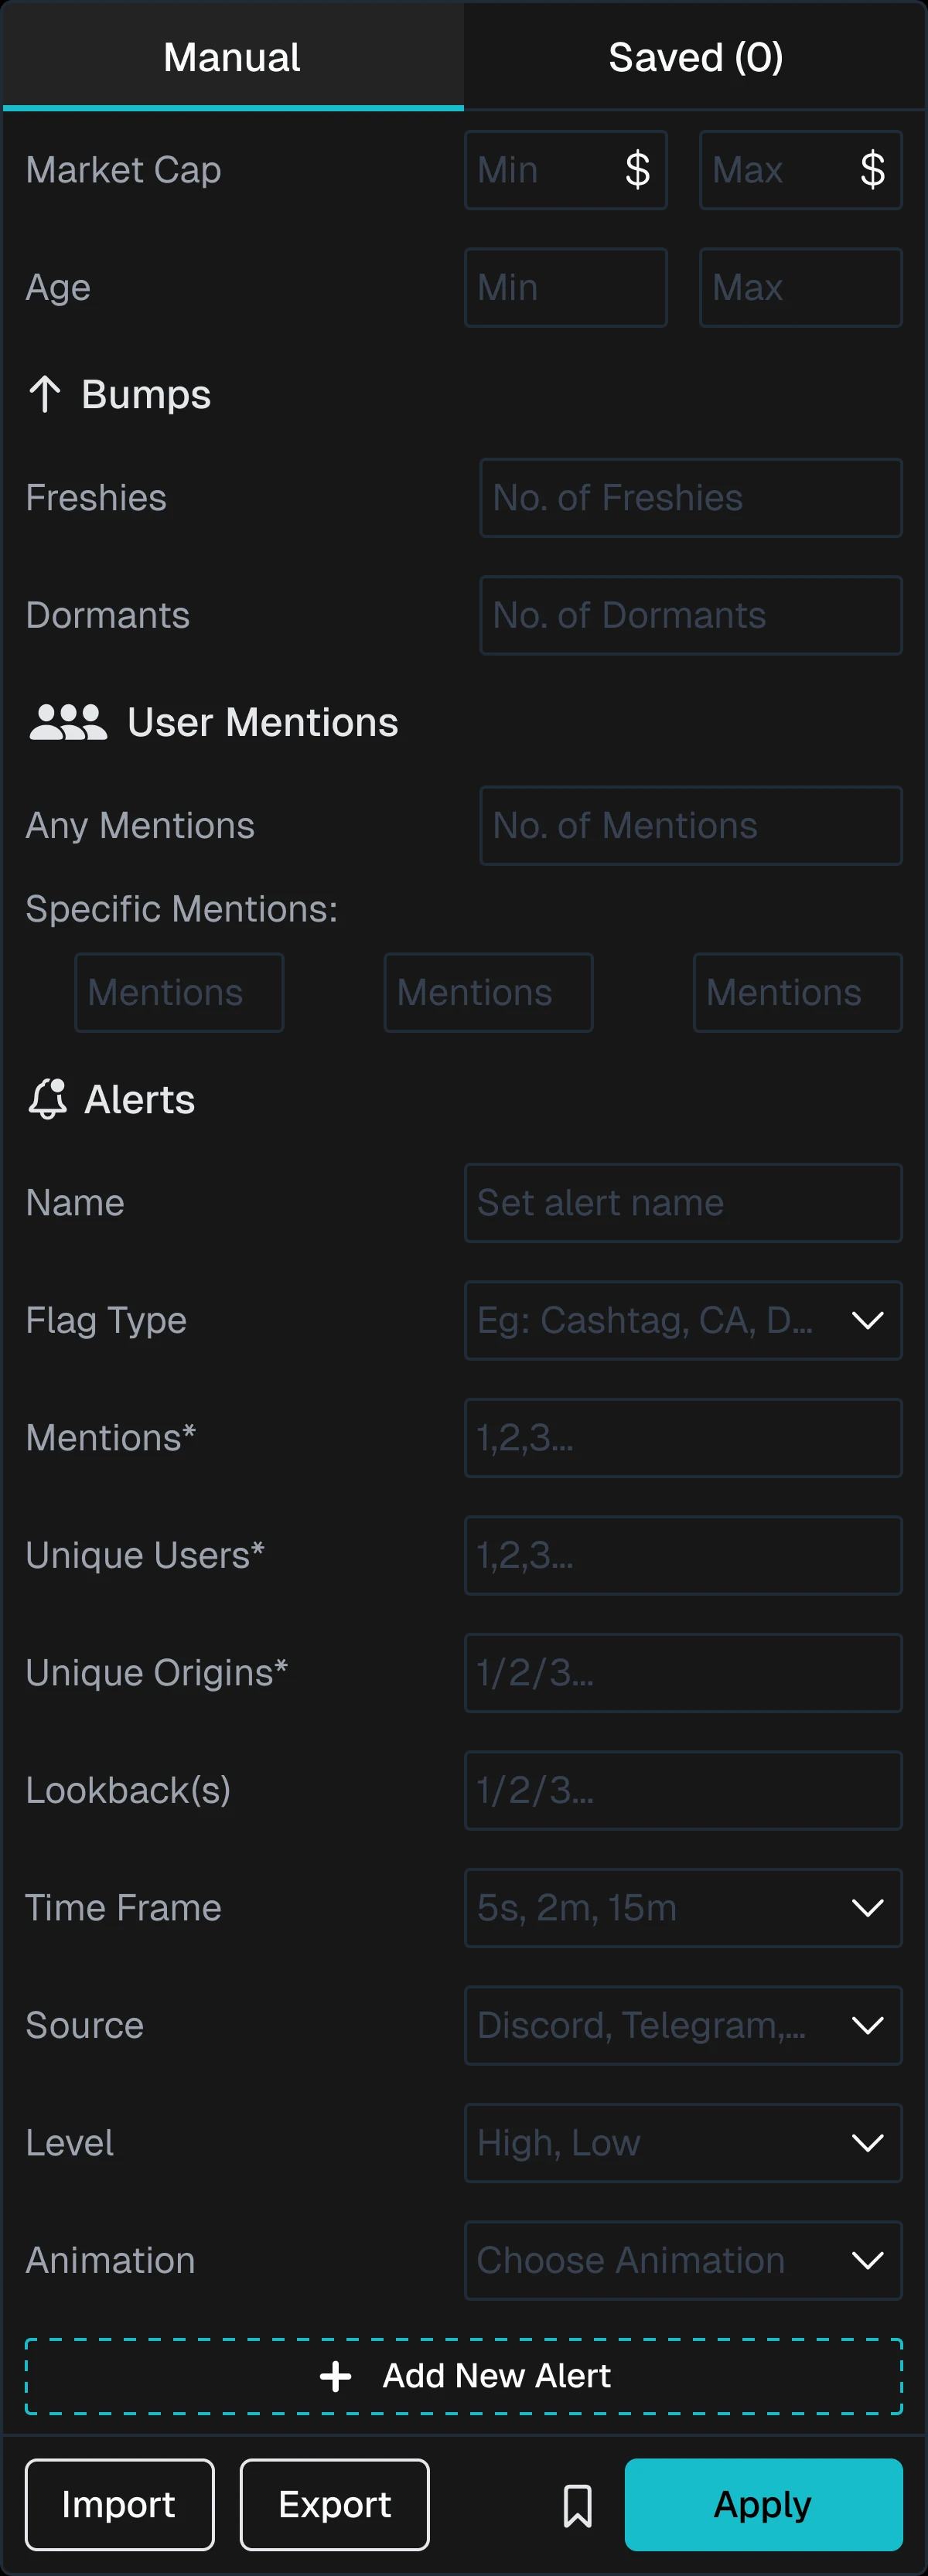Expand the Level dropdown
The height and width of the screenshot is (2576, 928).
683,2142
